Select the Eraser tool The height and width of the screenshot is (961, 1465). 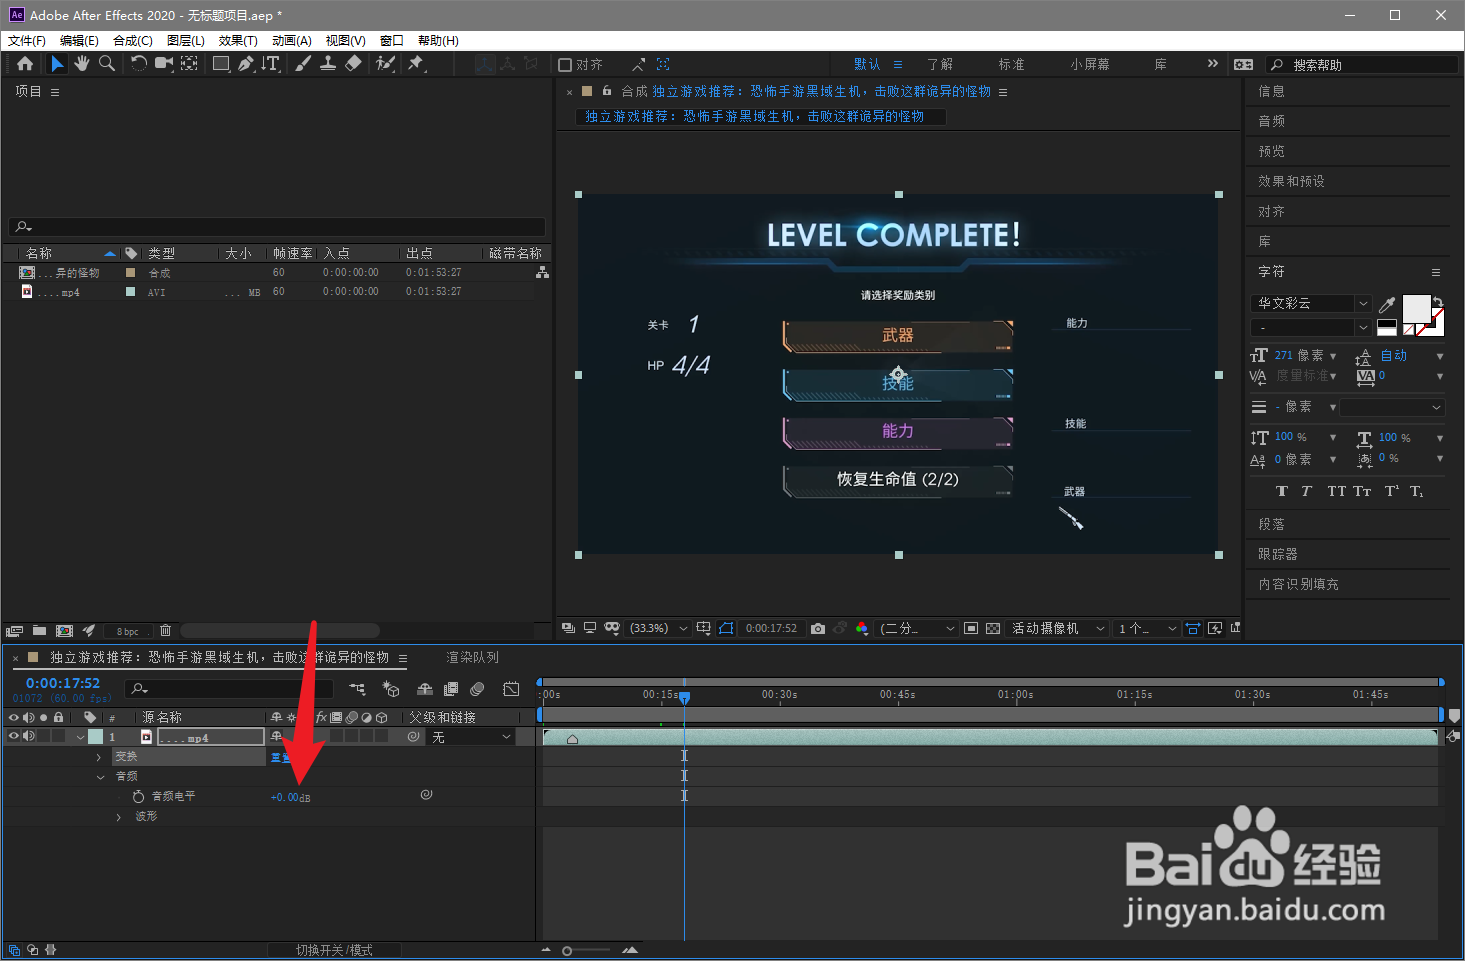[x=353, y=64]
